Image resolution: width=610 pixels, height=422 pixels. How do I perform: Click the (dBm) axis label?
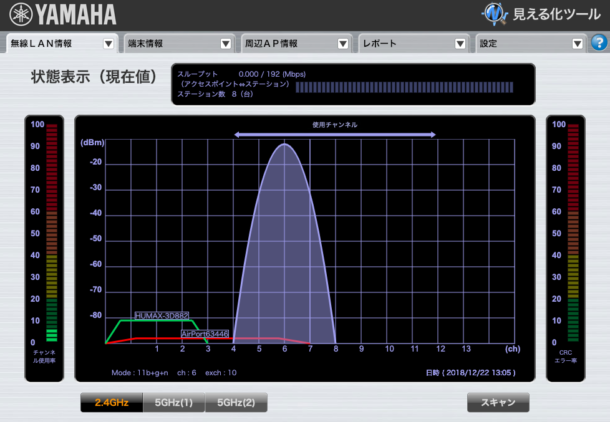(92, 143)
